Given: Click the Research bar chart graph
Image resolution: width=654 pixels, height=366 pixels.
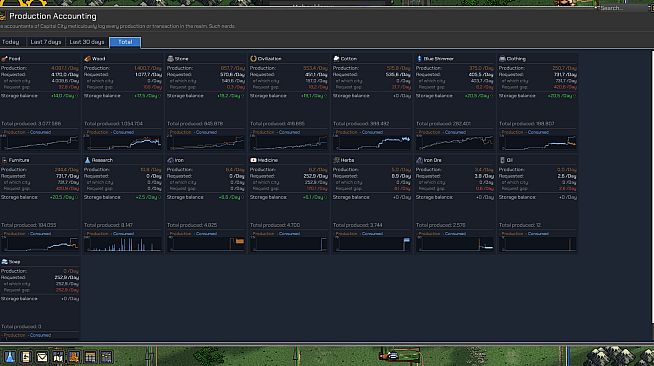Looking at the screenshot, I should [123, 244].
